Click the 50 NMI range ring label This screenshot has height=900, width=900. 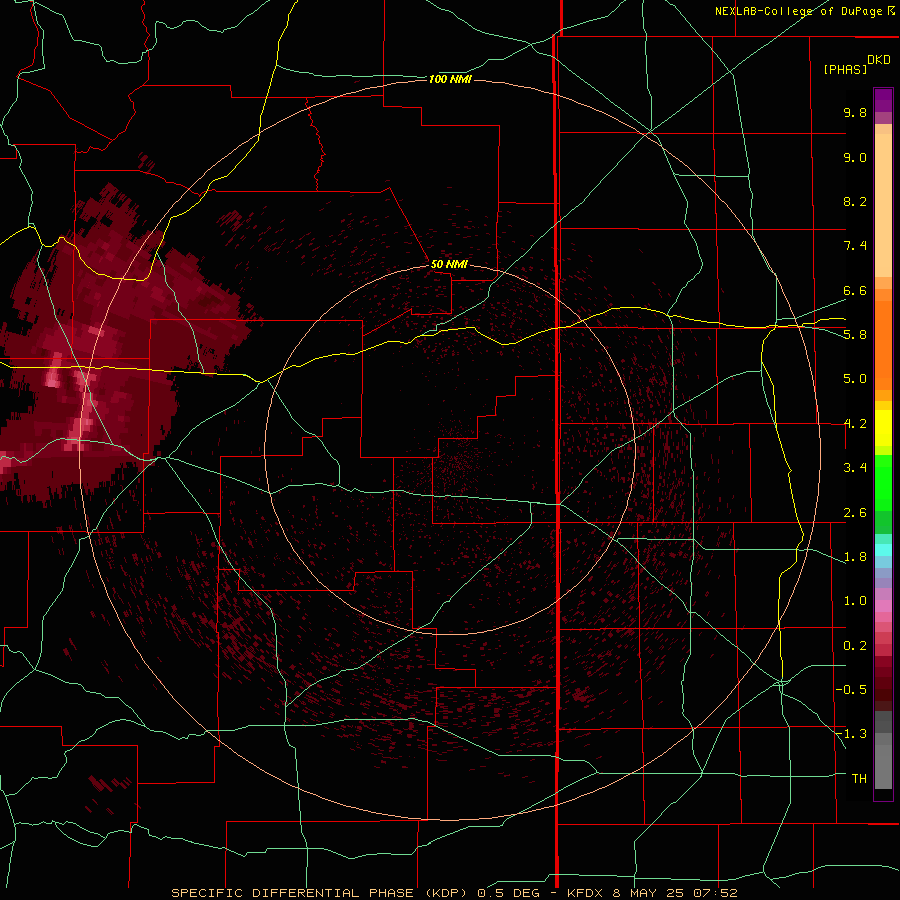(449, 264)
